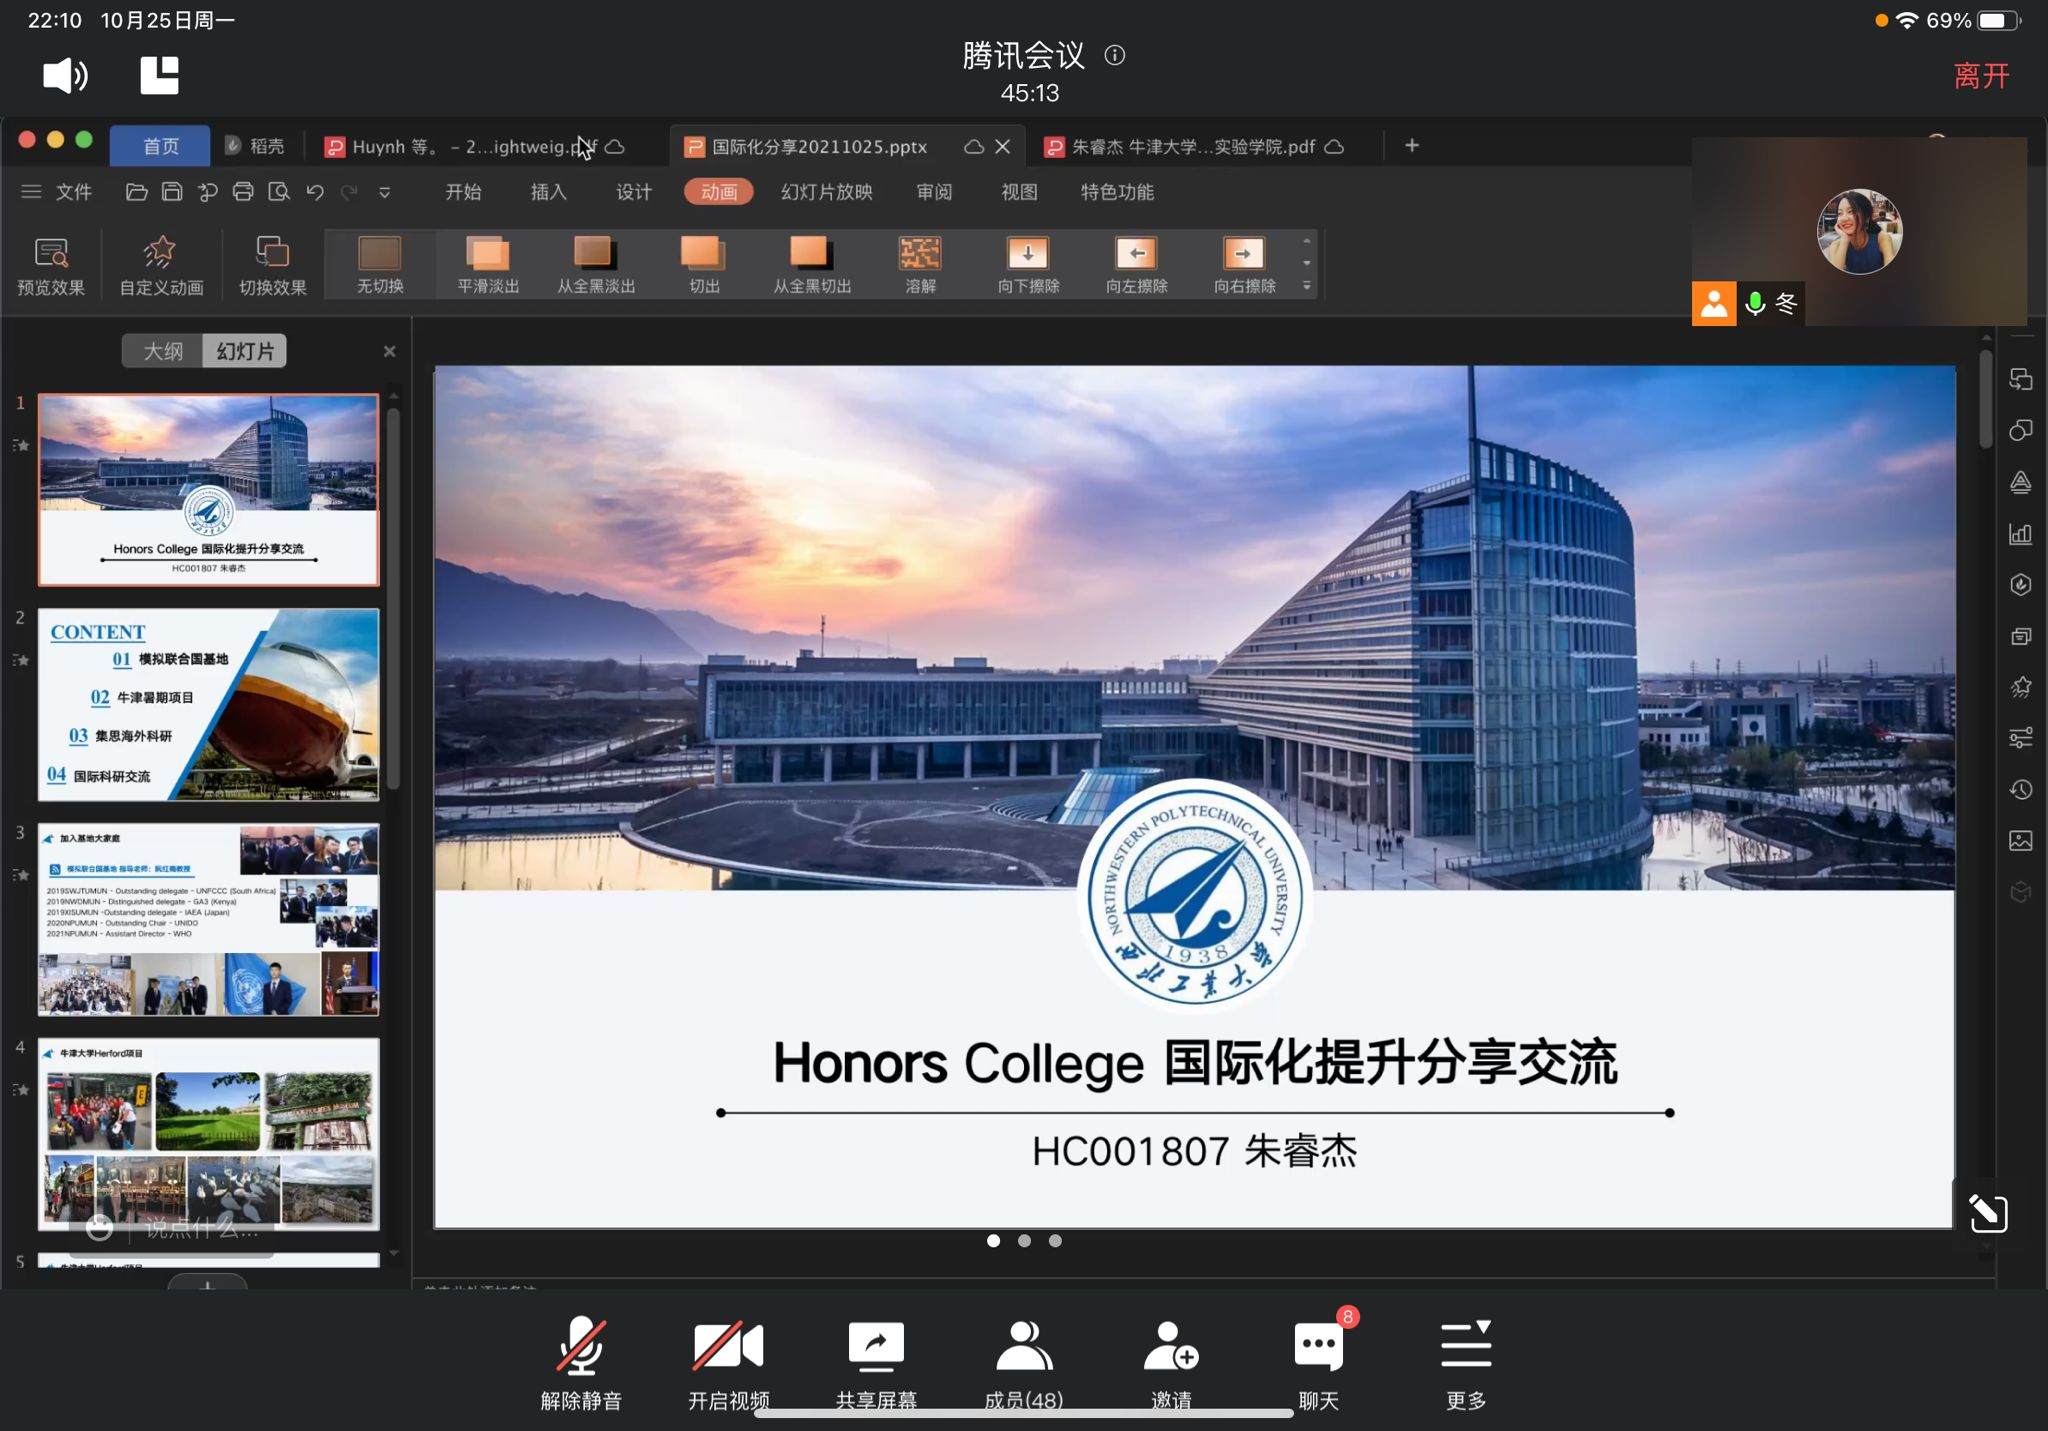
Task: Click the layout switch icon
Action: pyautogui.click(x=159, y=76)
